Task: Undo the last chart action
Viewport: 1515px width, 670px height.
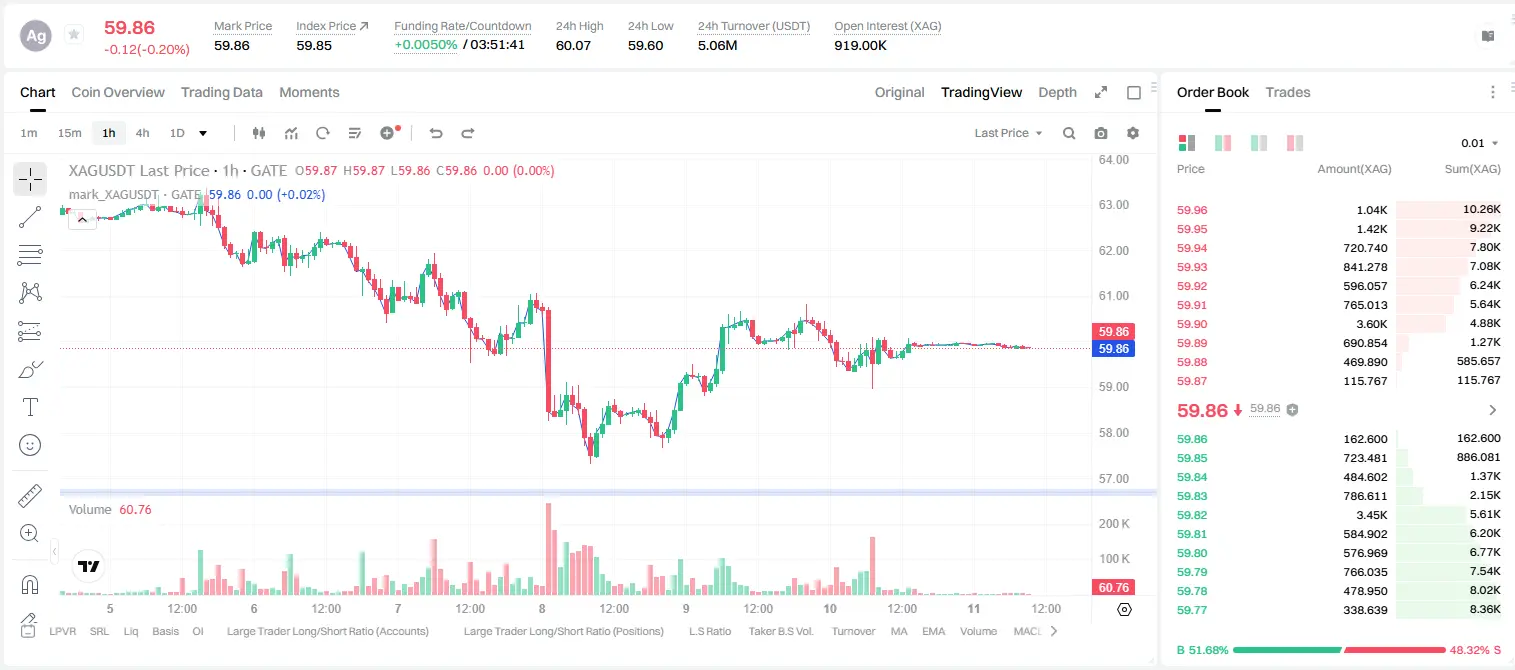Action: [435, 133]
